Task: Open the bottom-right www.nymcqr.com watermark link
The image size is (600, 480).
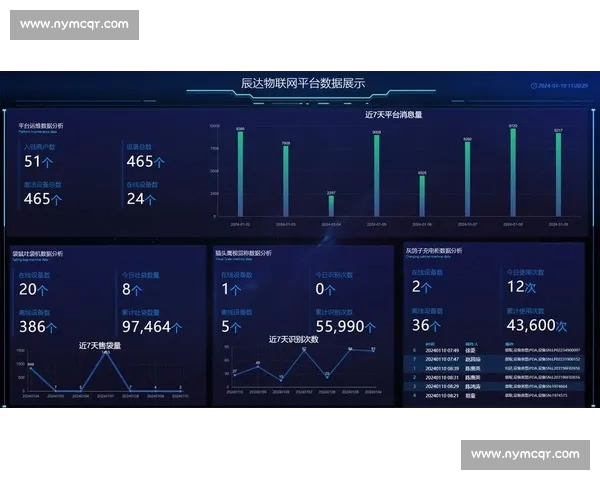Action: pyautogui.click(x=525, y=454)
